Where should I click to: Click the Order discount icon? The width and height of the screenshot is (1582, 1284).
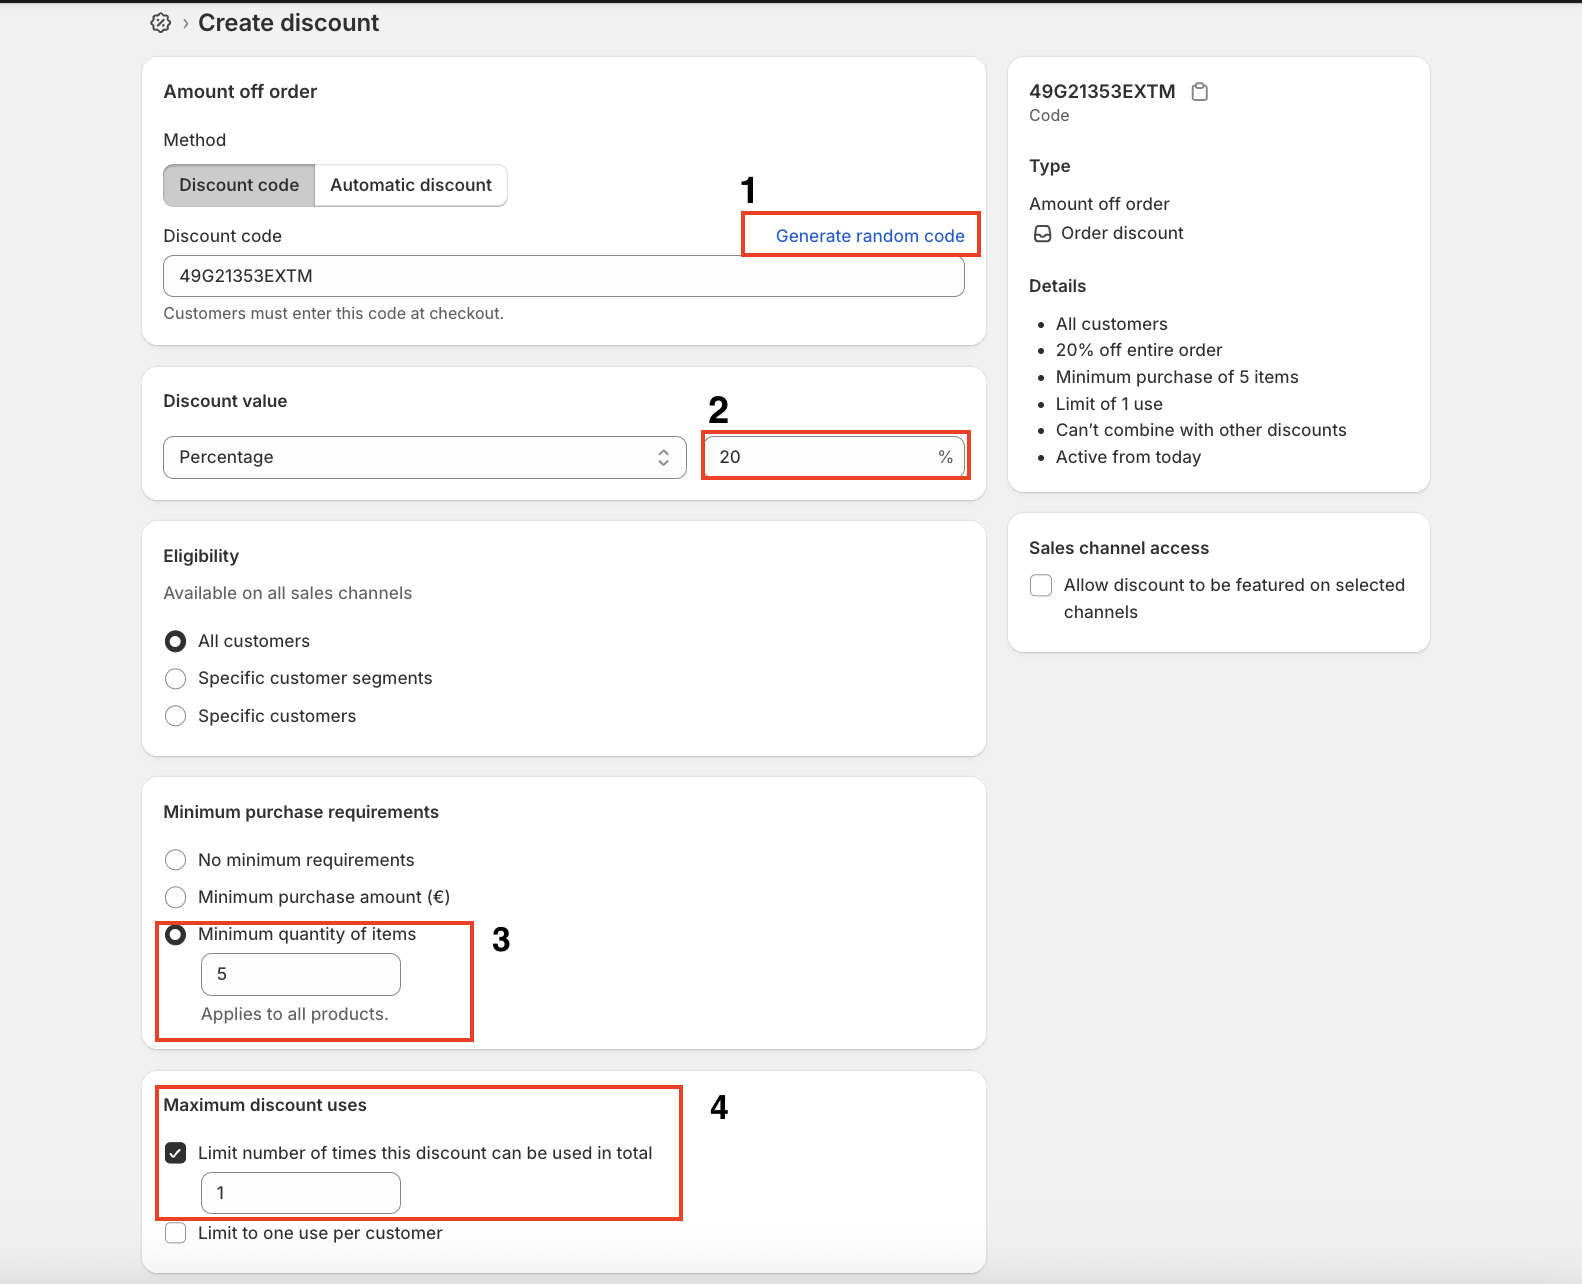(x=1042, y=234)
